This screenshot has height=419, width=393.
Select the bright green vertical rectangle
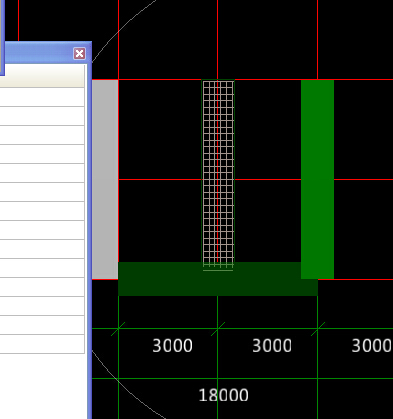(317, 179)
